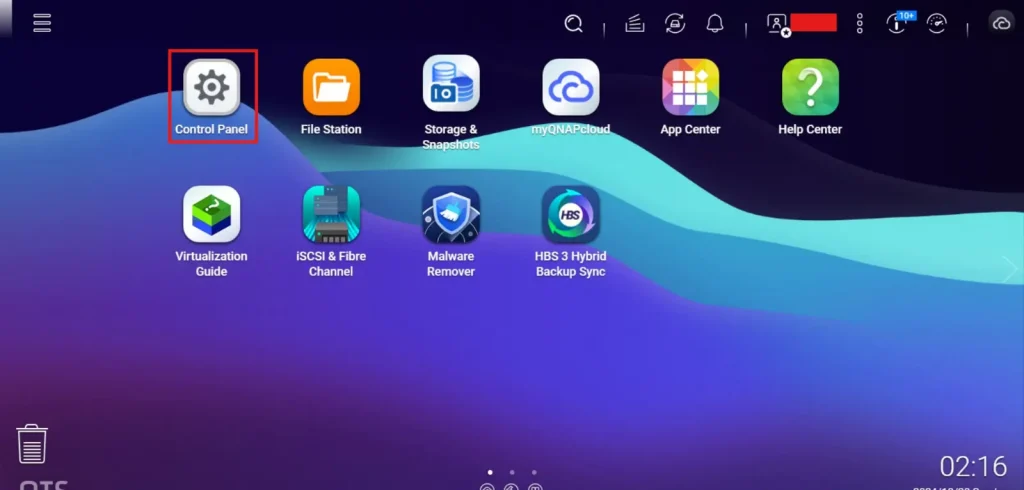Click the 02:16 desktop clock
1024x490 pixels.
(973, 466)
